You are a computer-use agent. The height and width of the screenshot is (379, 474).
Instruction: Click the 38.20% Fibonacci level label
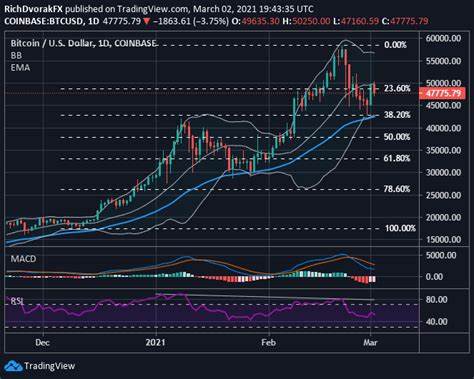tap(397, 115)
